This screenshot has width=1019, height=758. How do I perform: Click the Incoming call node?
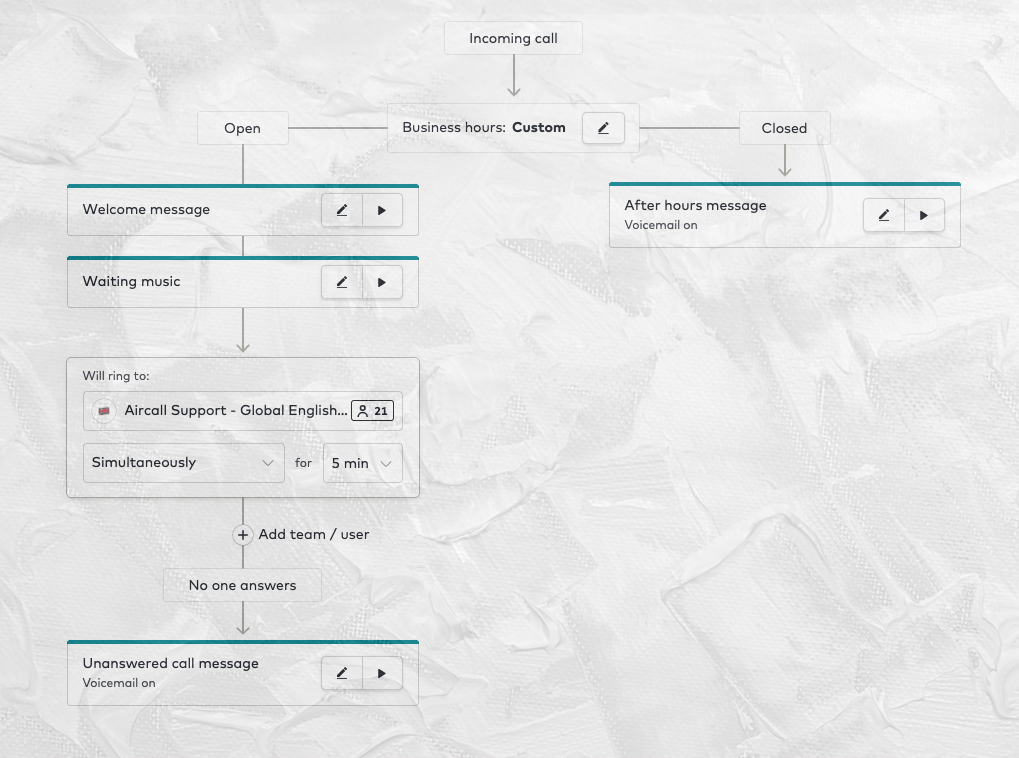click(513, 39)
